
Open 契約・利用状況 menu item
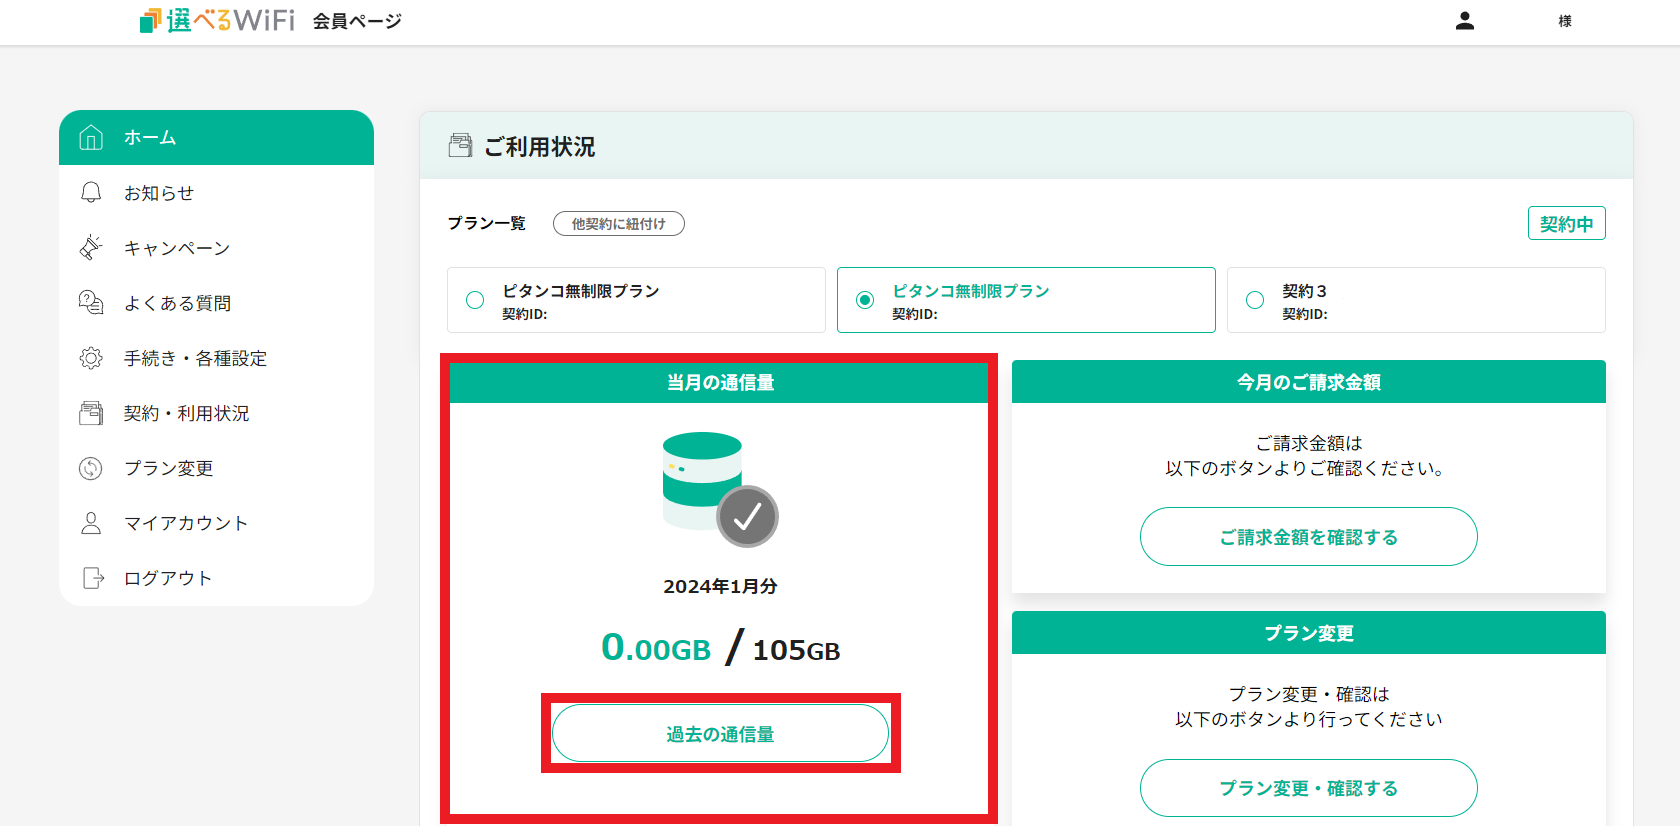[216, 412]
